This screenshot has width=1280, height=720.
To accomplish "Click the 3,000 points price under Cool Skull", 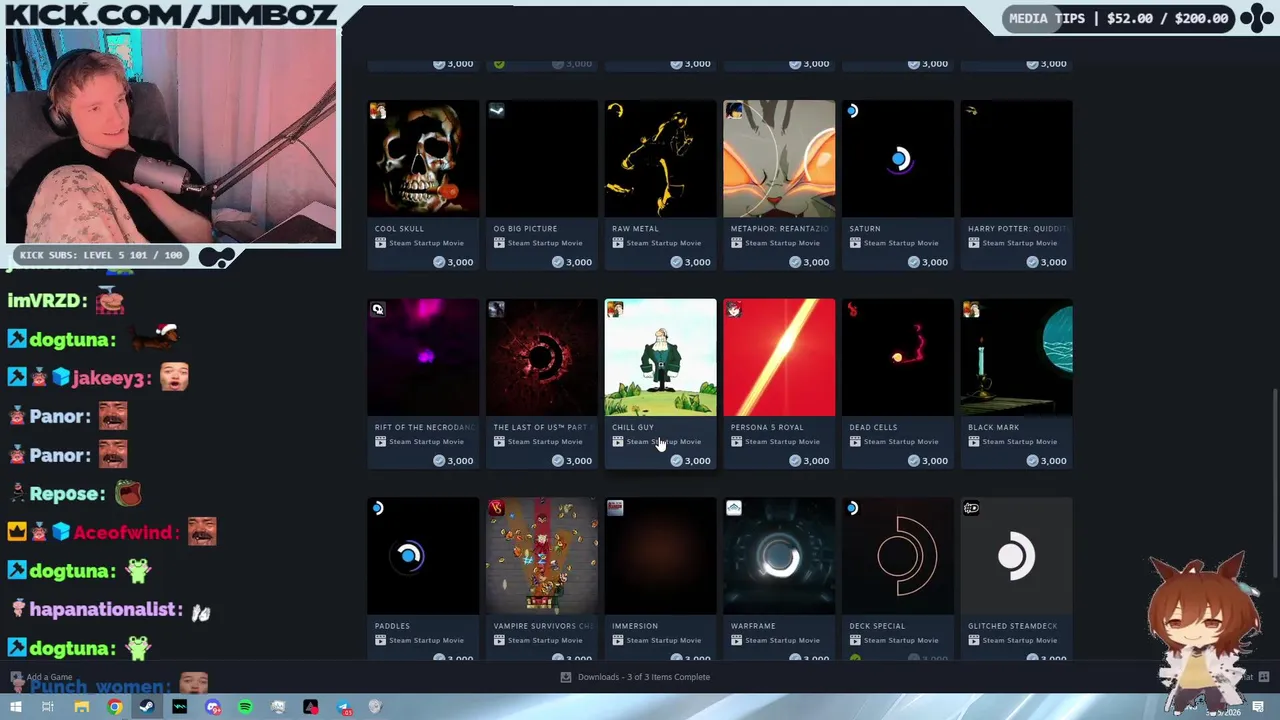I will pyautogui.click(x=453, y=262).
